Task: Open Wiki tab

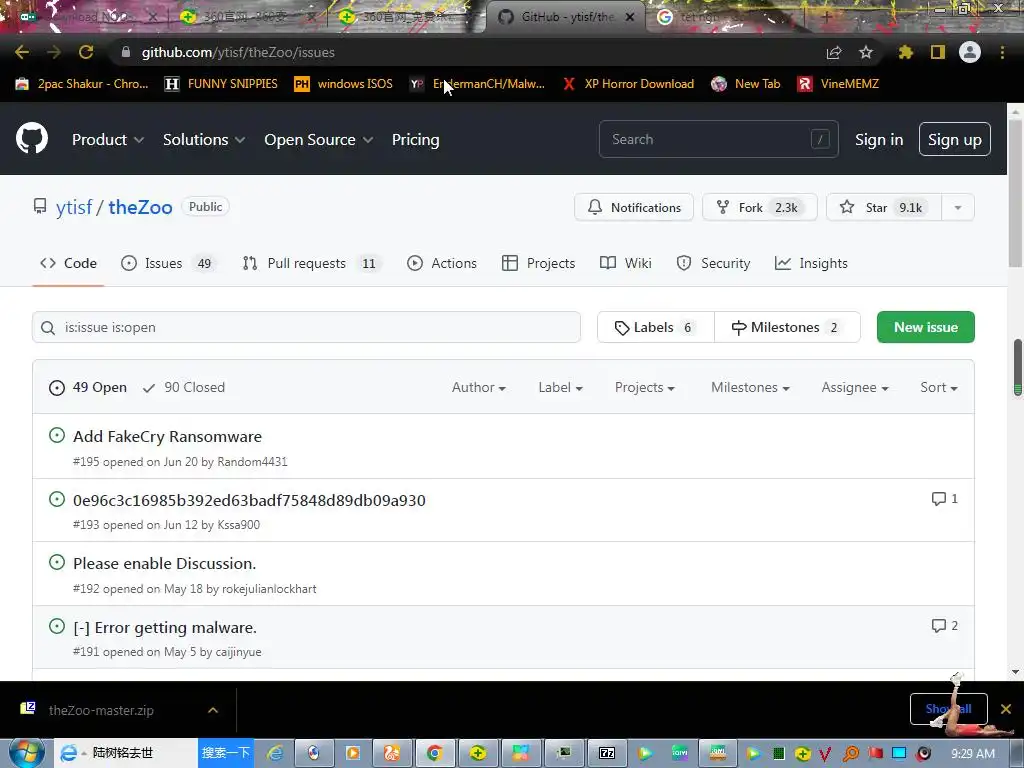Action: (x=625, y=263)
